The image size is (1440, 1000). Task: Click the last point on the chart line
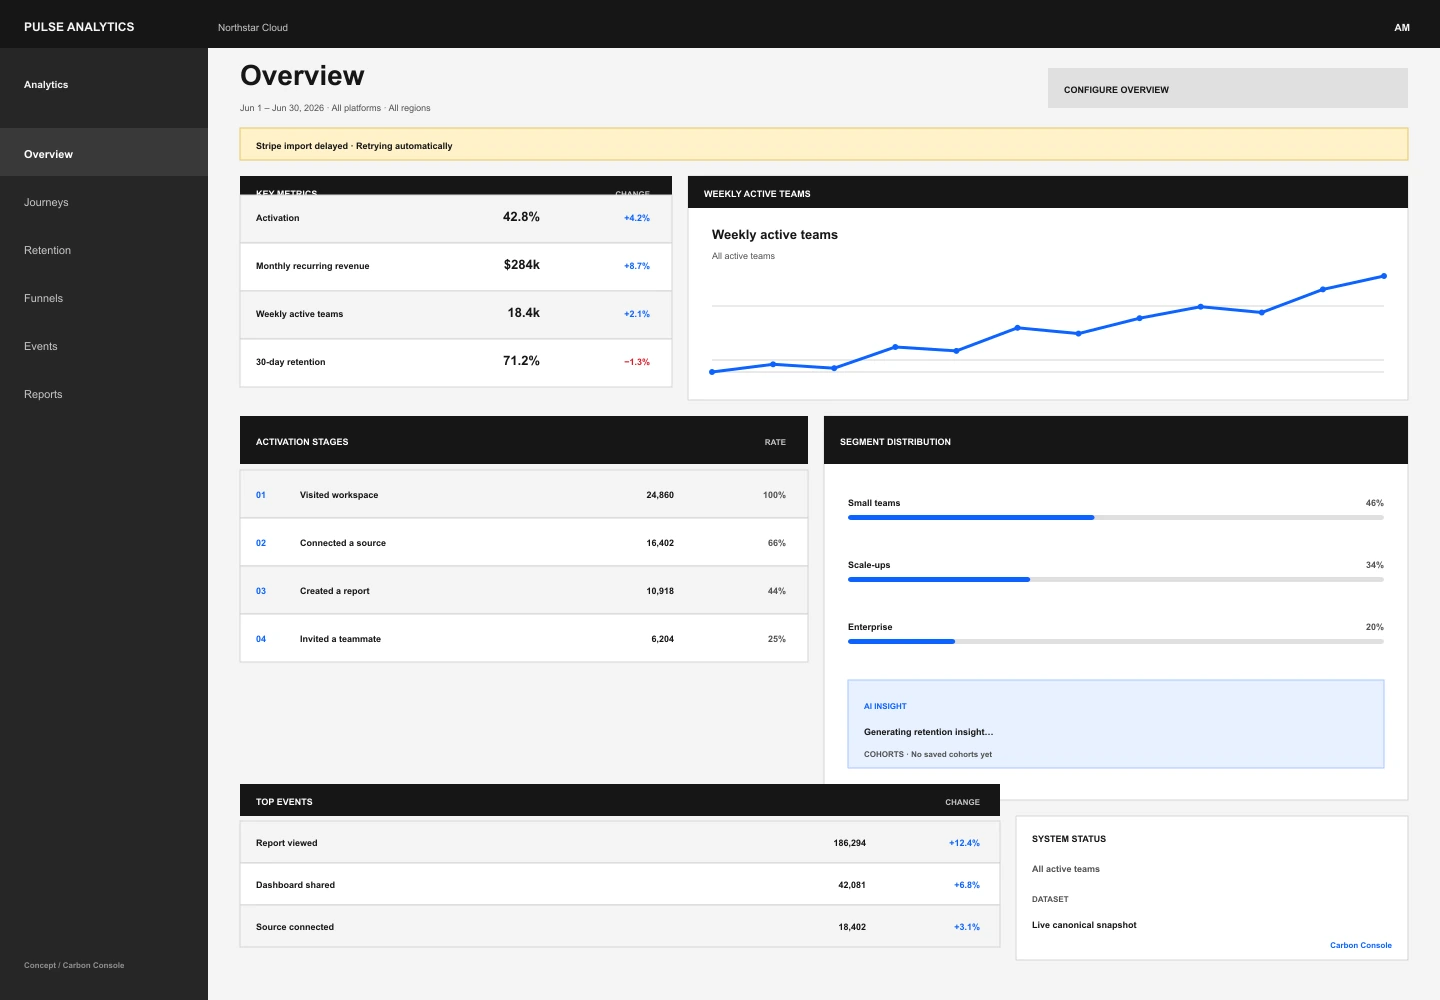point(1384,276)
